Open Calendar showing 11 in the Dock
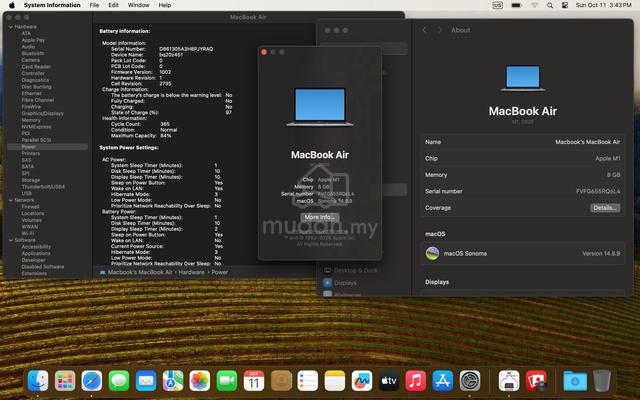 (253, 380)
